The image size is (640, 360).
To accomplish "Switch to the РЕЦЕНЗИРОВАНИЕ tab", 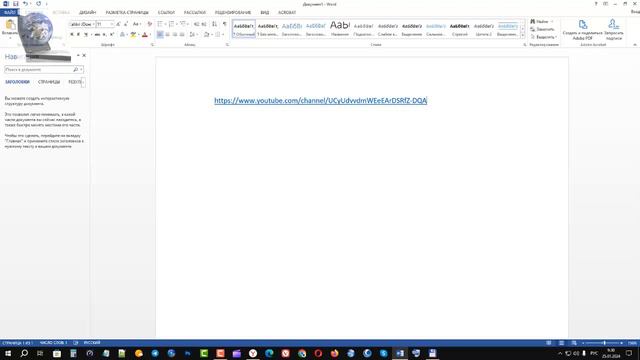I will [233, 13].
